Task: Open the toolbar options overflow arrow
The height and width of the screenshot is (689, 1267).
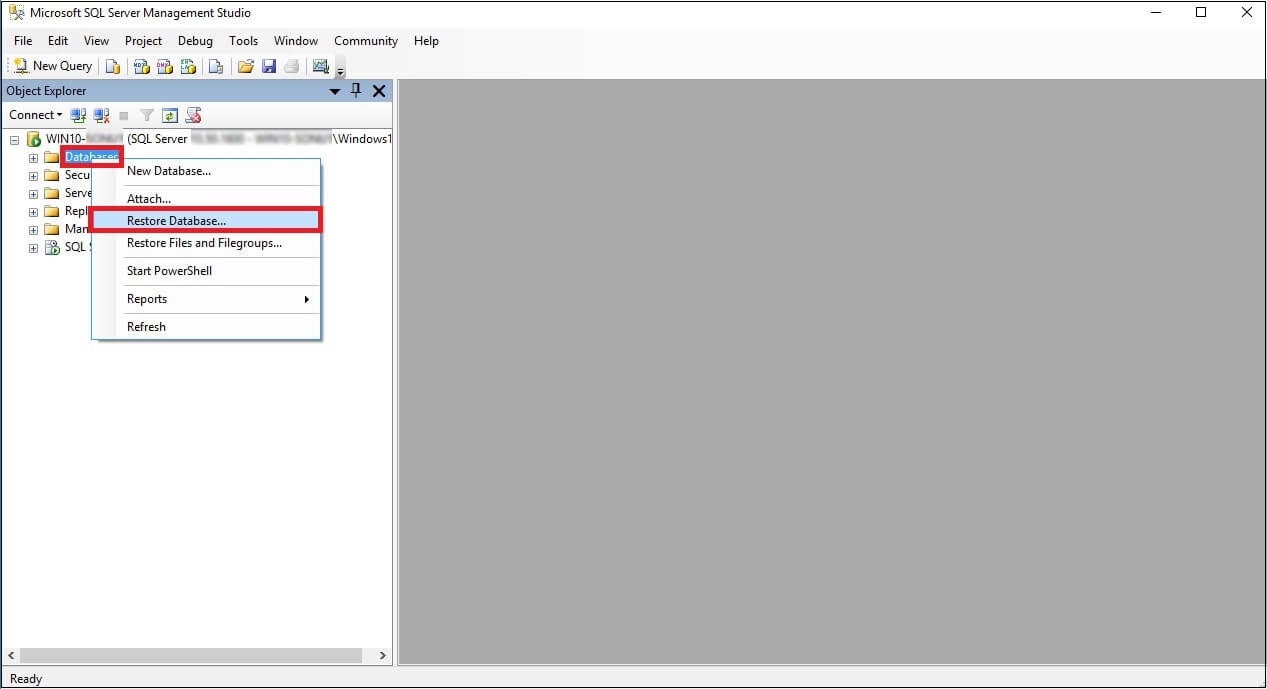Action: (x=340, y=70)
